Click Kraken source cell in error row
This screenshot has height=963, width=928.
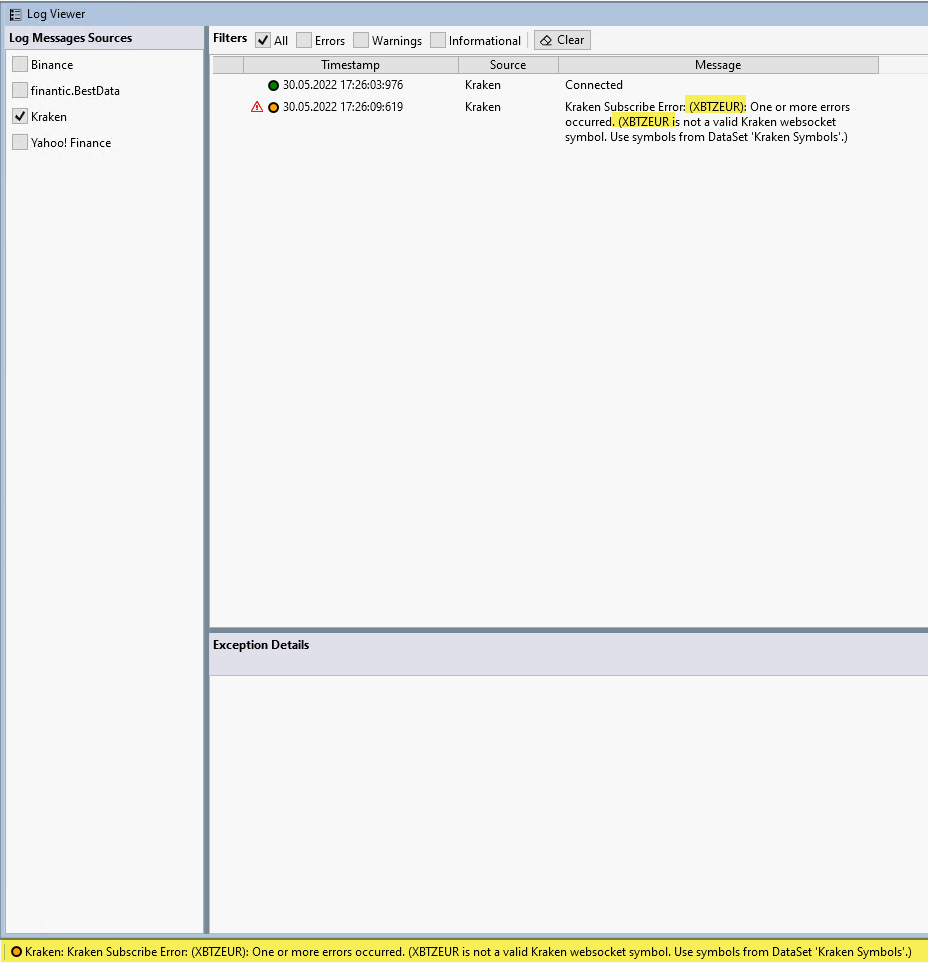pos(483,107)
